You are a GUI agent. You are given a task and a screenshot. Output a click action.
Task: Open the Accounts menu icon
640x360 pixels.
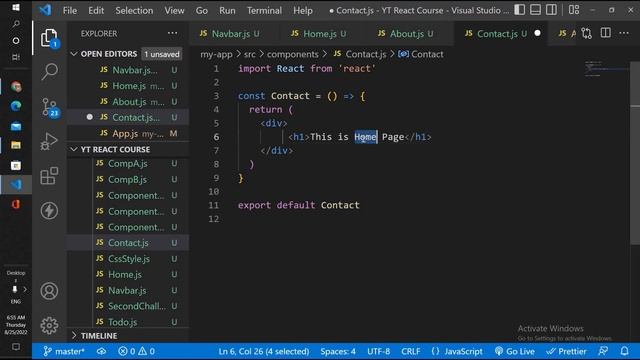click(x=49, y=291)
